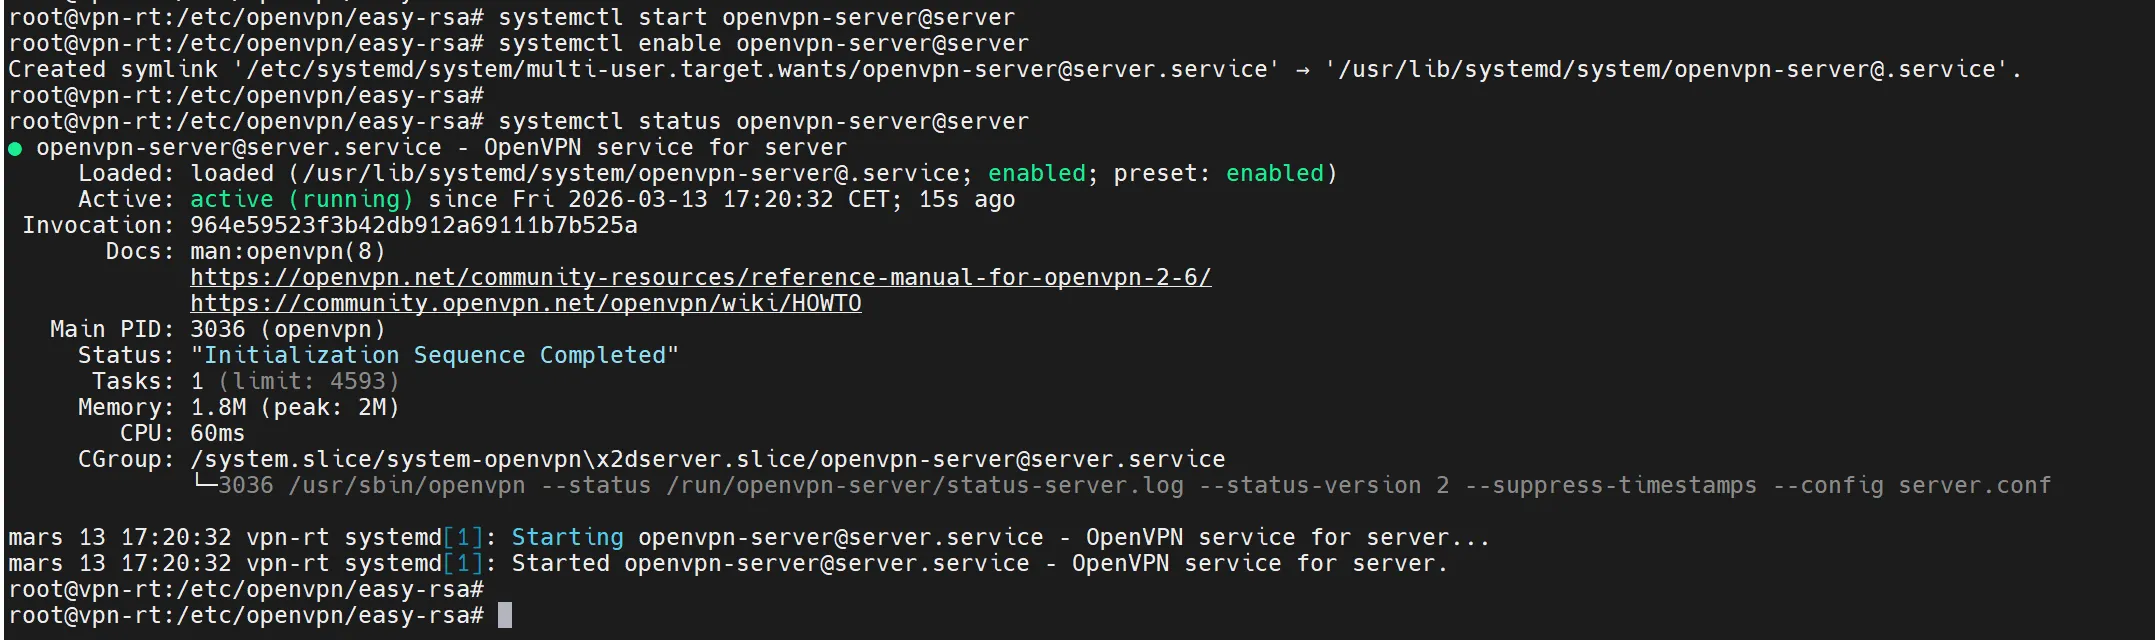2155x640 pixels.
Task: Click the status-server.log path in the process line
Action: click(925, 486)
